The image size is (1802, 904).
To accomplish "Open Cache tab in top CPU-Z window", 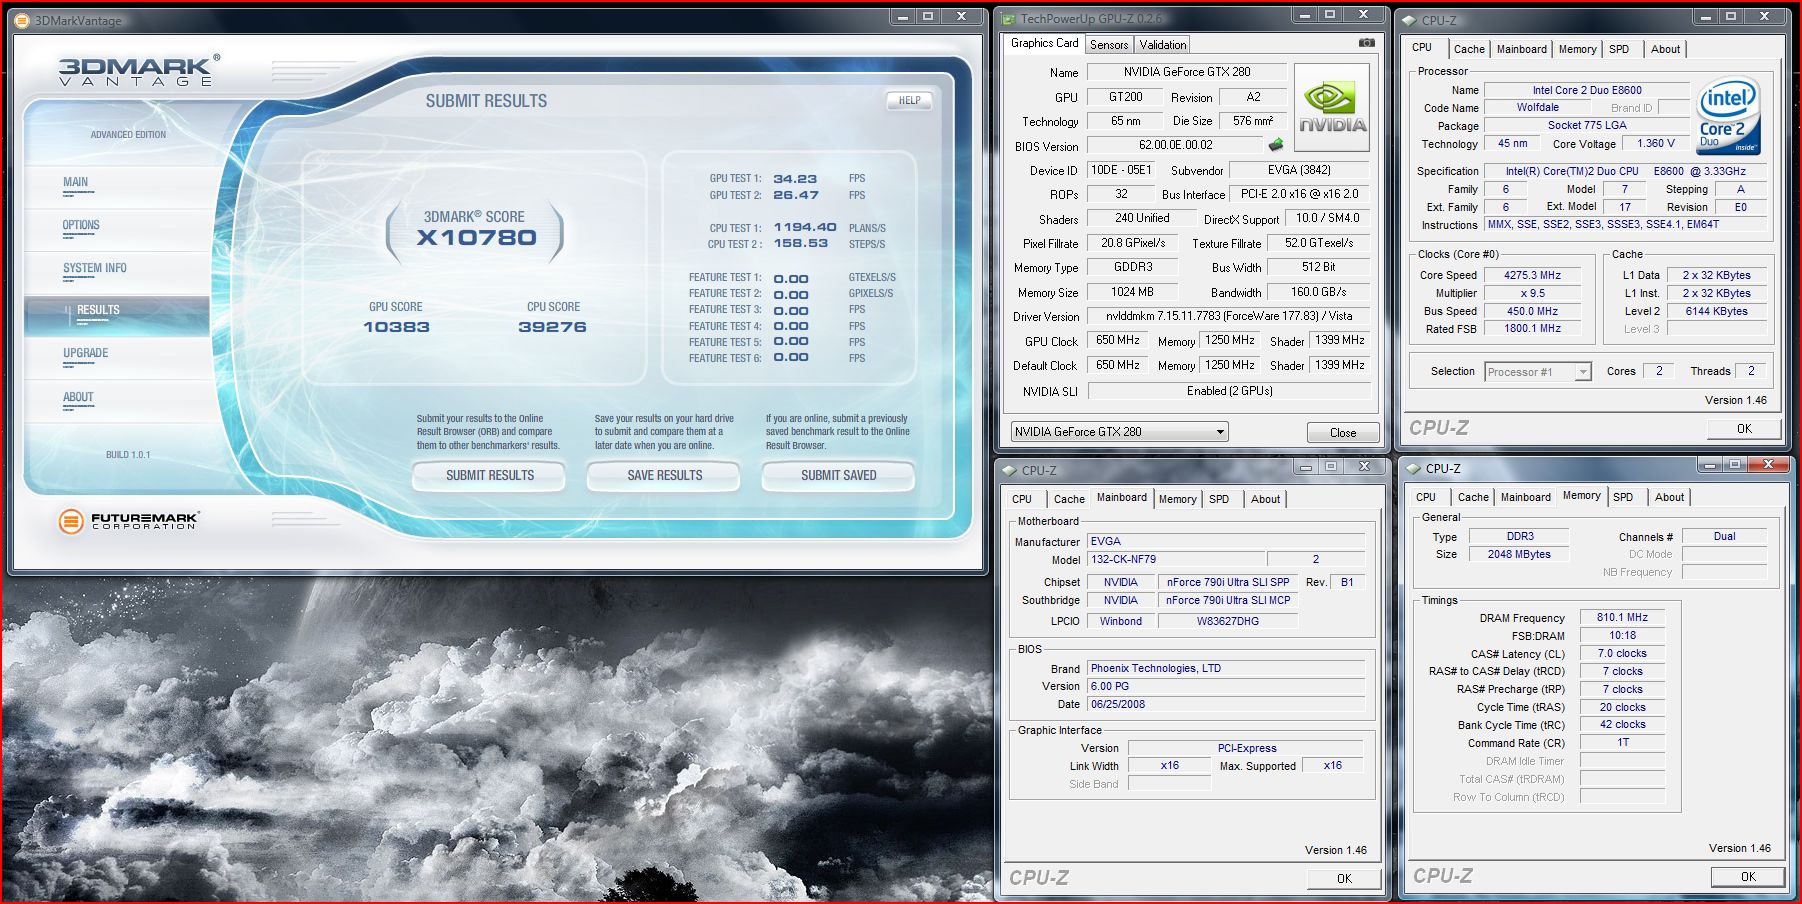I will 1469,49.
